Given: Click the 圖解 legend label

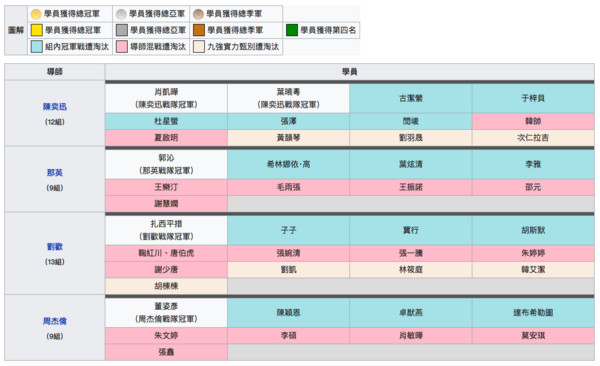Looking at the screenshot, I should tap(16, 30).
